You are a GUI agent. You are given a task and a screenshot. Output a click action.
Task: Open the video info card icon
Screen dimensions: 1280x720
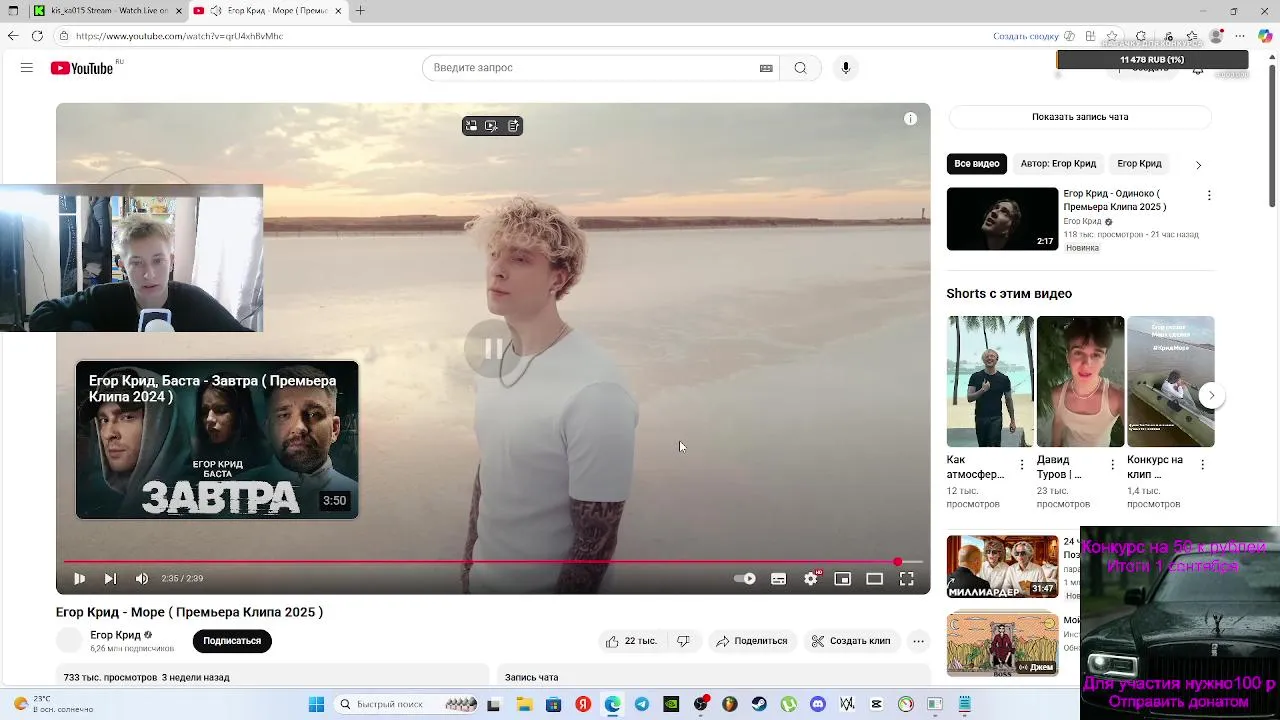pos(910,119)
